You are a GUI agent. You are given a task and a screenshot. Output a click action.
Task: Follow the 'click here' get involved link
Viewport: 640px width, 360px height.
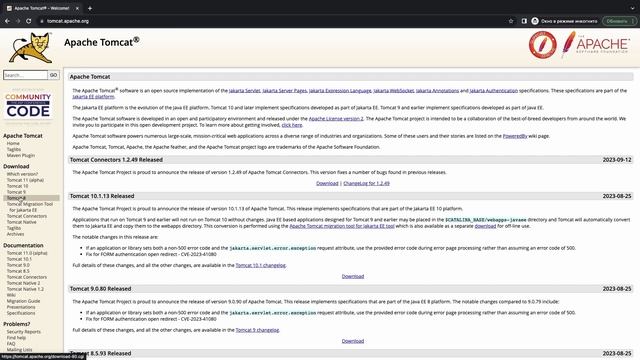292,125
